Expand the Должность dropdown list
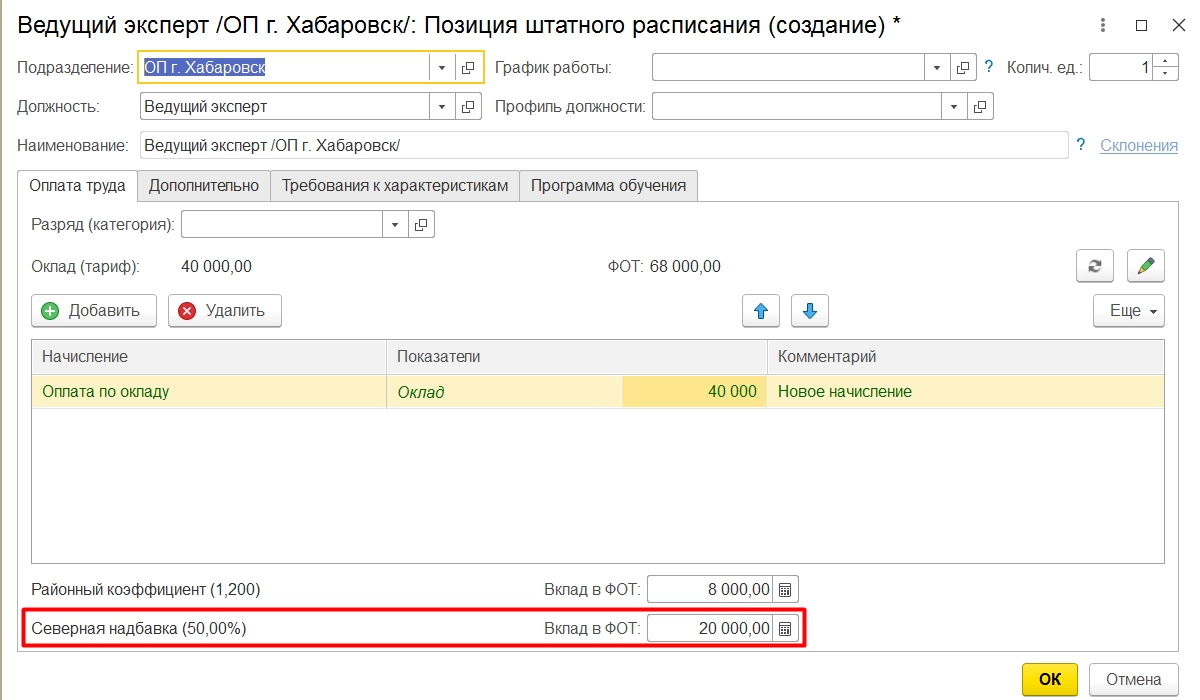This screenshot has height=700, width=1200. (x=442, y=106)
